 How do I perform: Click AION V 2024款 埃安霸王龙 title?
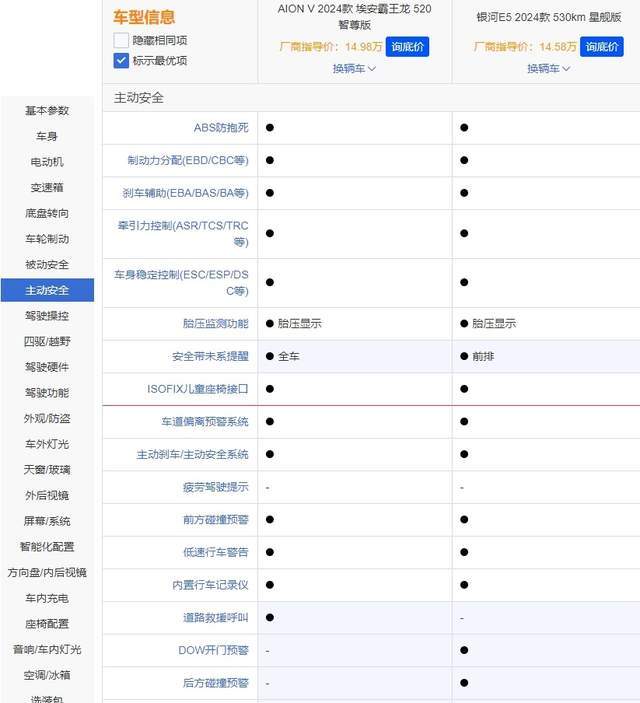[354, 16]
